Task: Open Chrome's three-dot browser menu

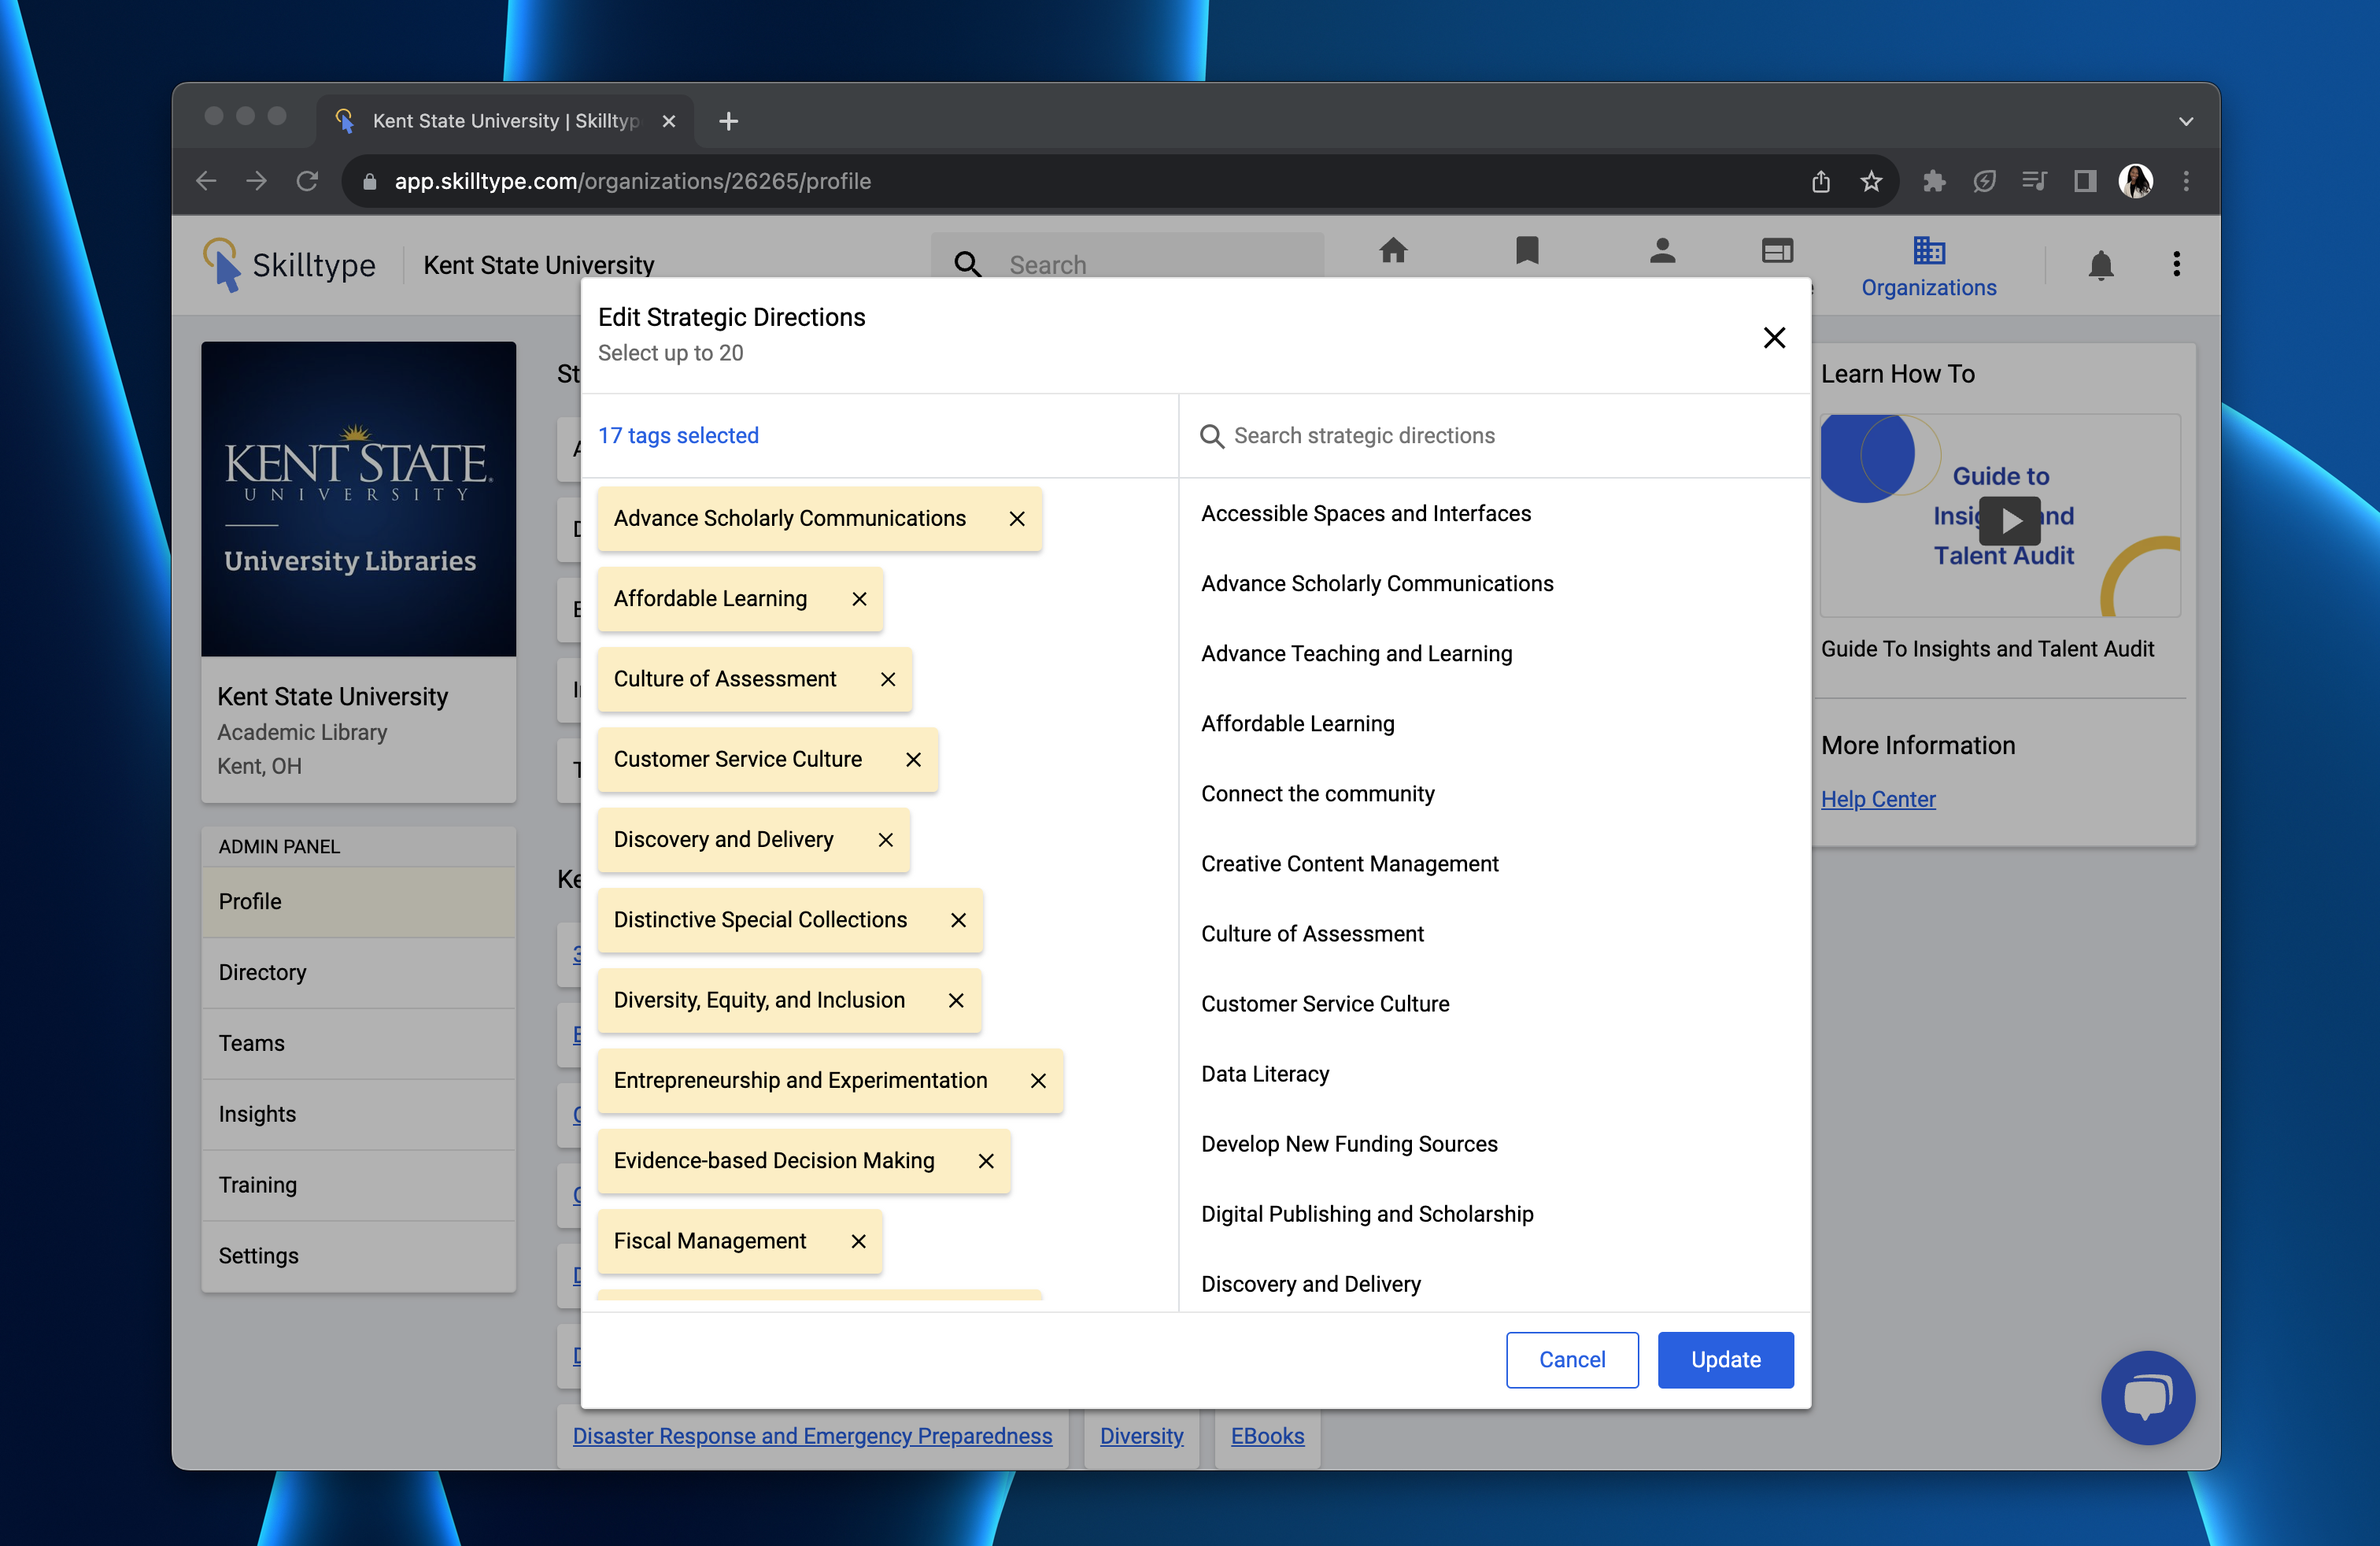Action: pos(2186,181)
